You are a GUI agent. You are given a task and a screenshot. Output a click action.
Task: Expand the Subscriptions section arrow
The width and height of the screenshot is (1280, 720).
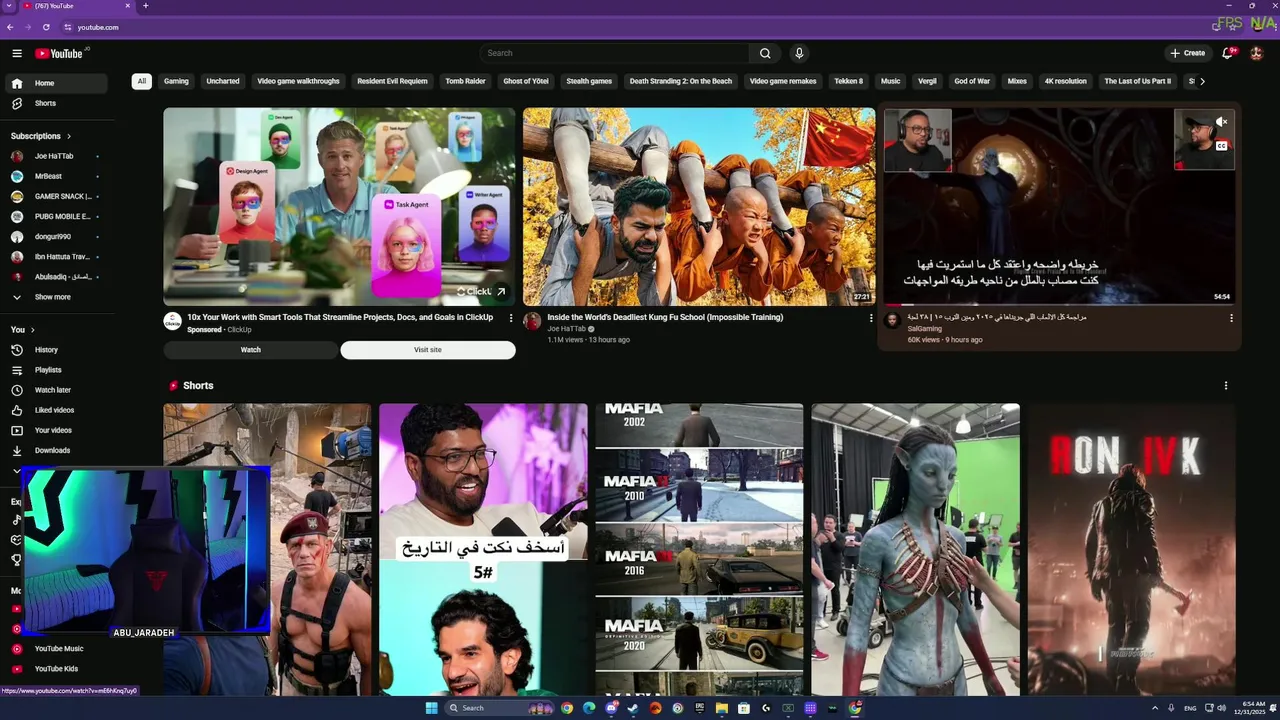click(68, 136)
